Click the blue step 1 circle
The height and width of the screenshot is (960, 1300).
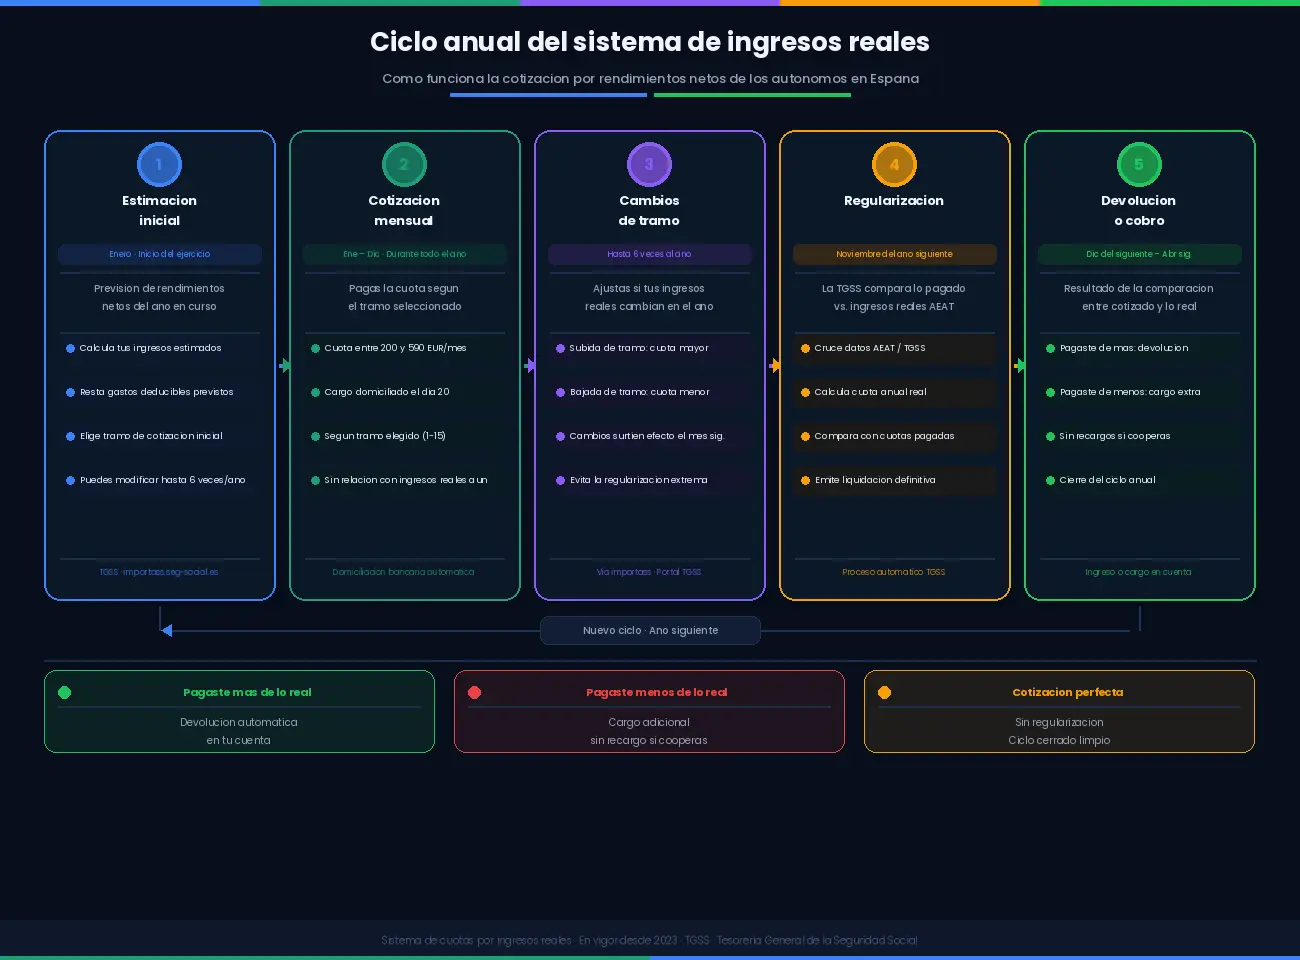(159, 165)
